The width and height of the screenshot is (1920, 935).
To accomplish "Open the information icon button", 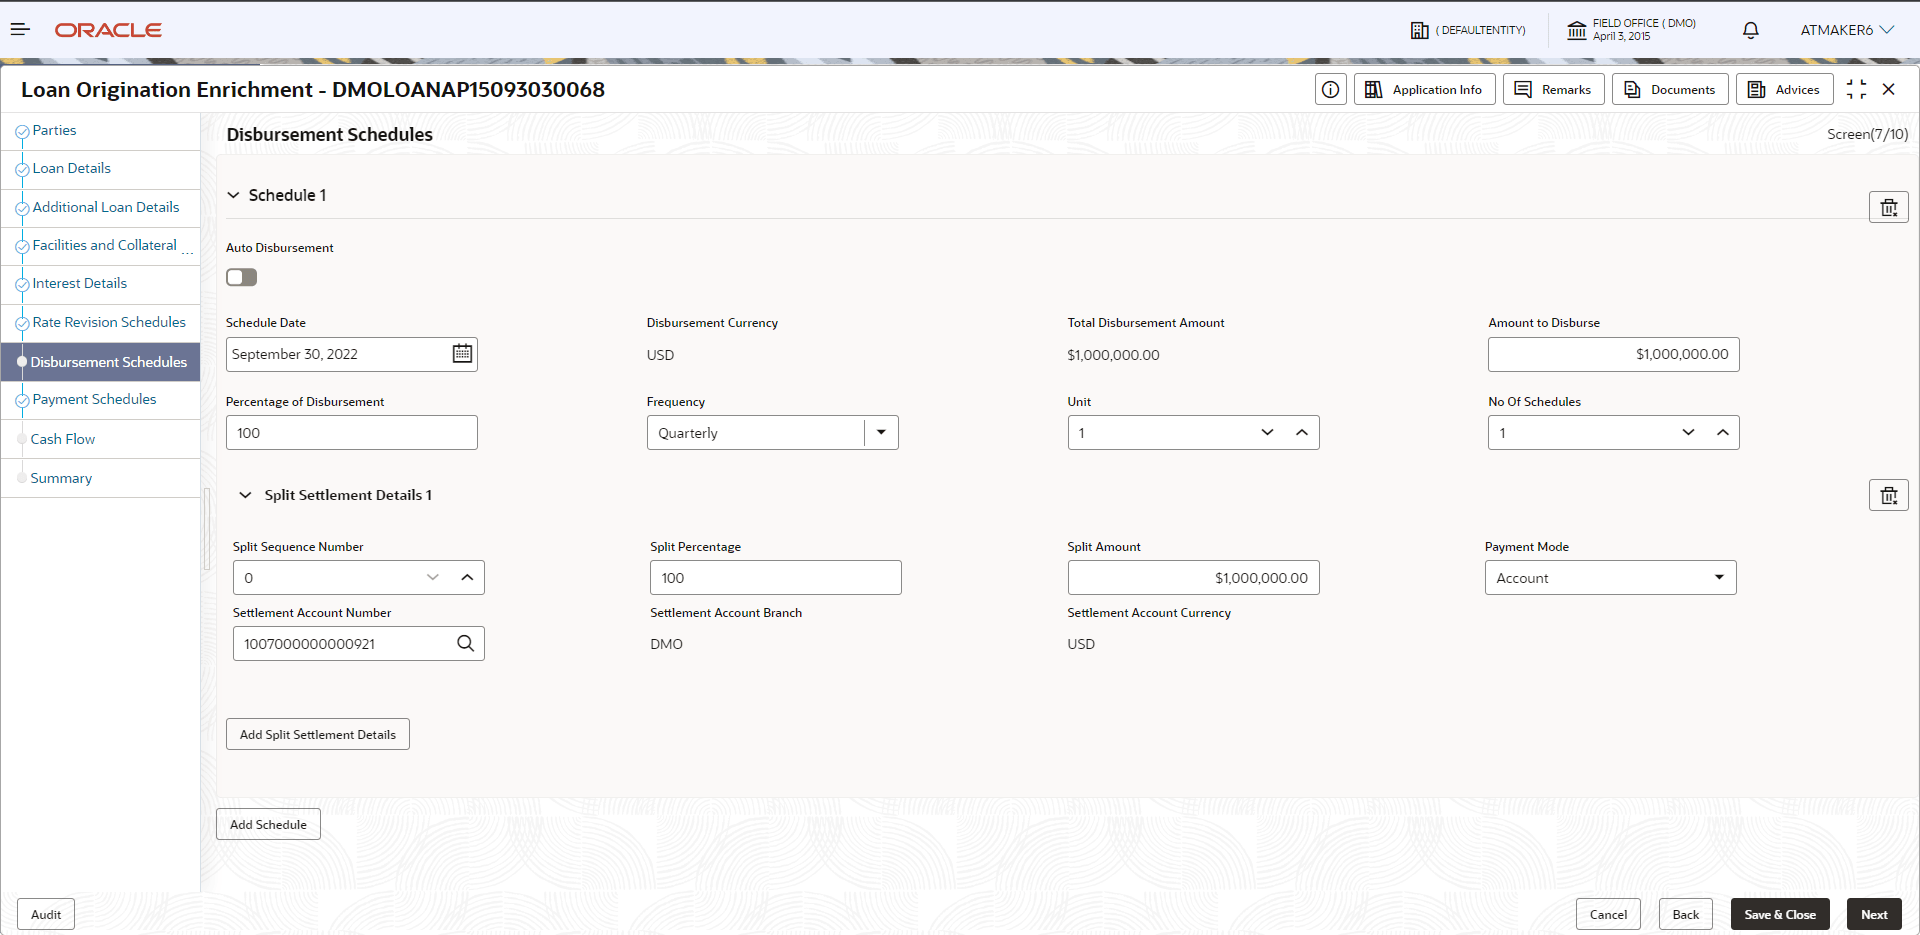I will pyautogui.click(x=1330, y=89).
